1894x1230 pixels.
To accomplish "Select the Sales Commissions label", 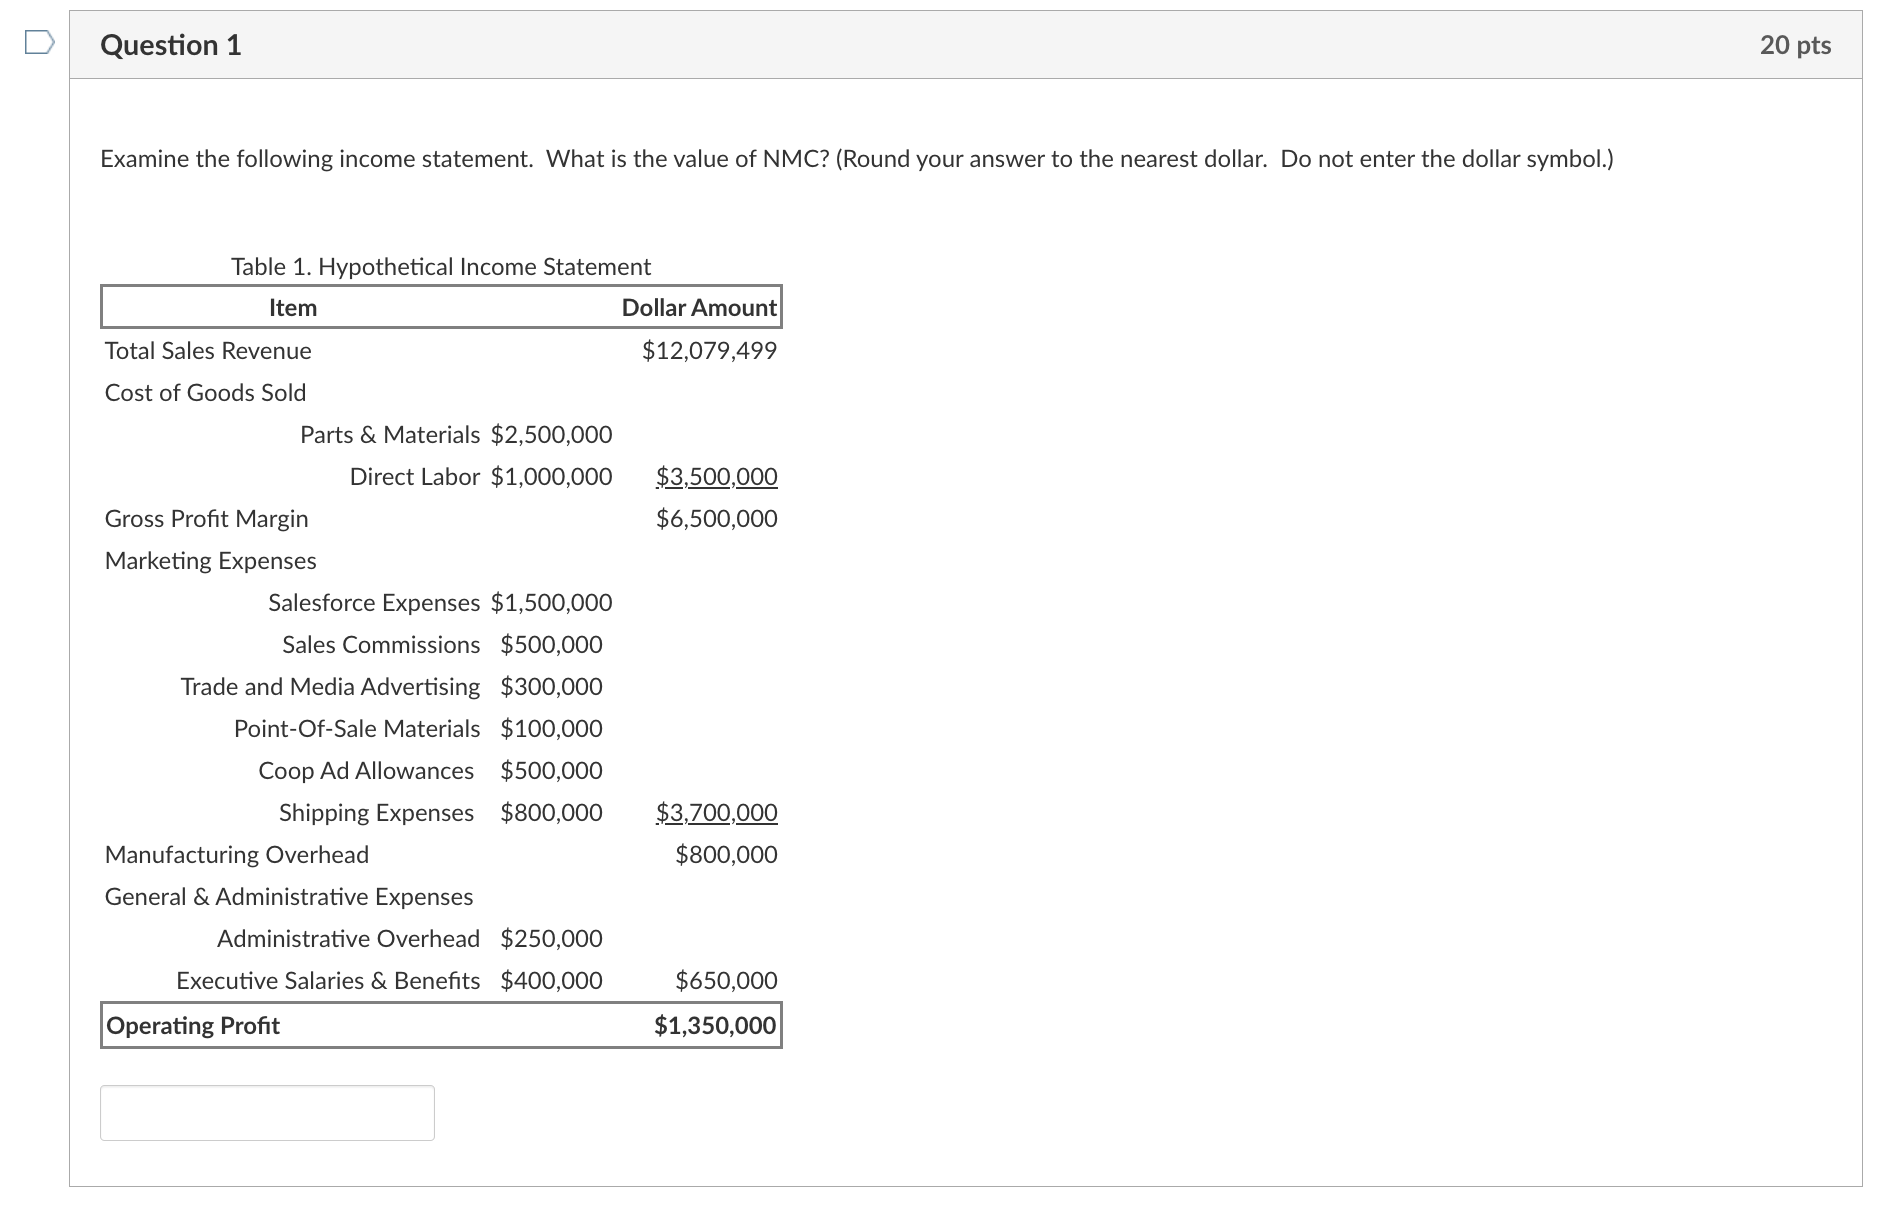I will 381,645.
